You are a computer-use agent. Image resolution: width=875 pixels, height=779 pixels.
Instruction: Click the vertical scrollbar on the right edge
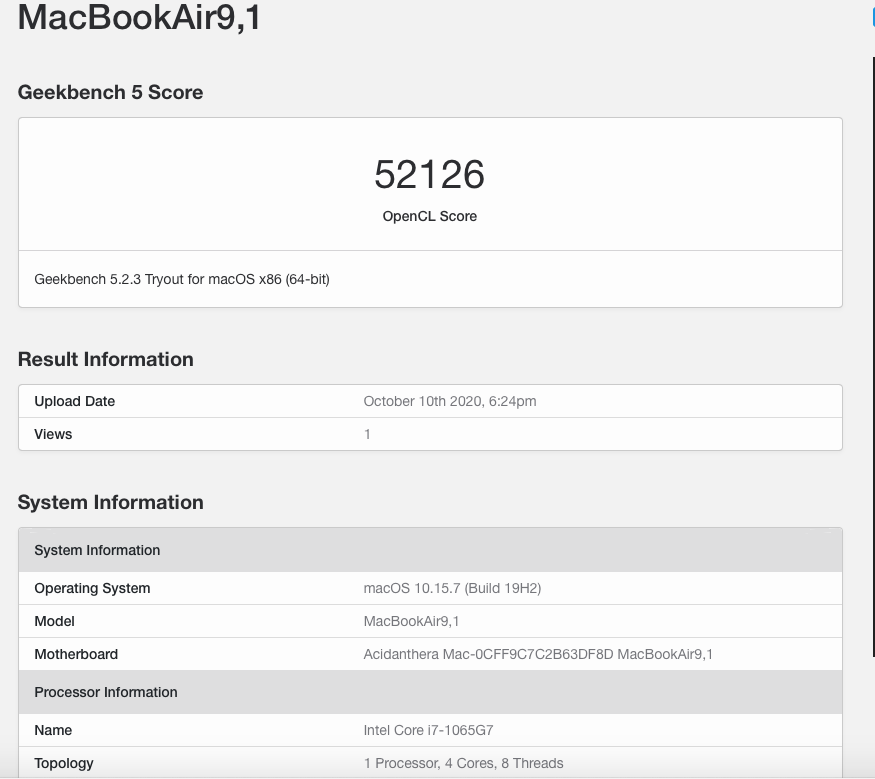click(x=873, y=357)
